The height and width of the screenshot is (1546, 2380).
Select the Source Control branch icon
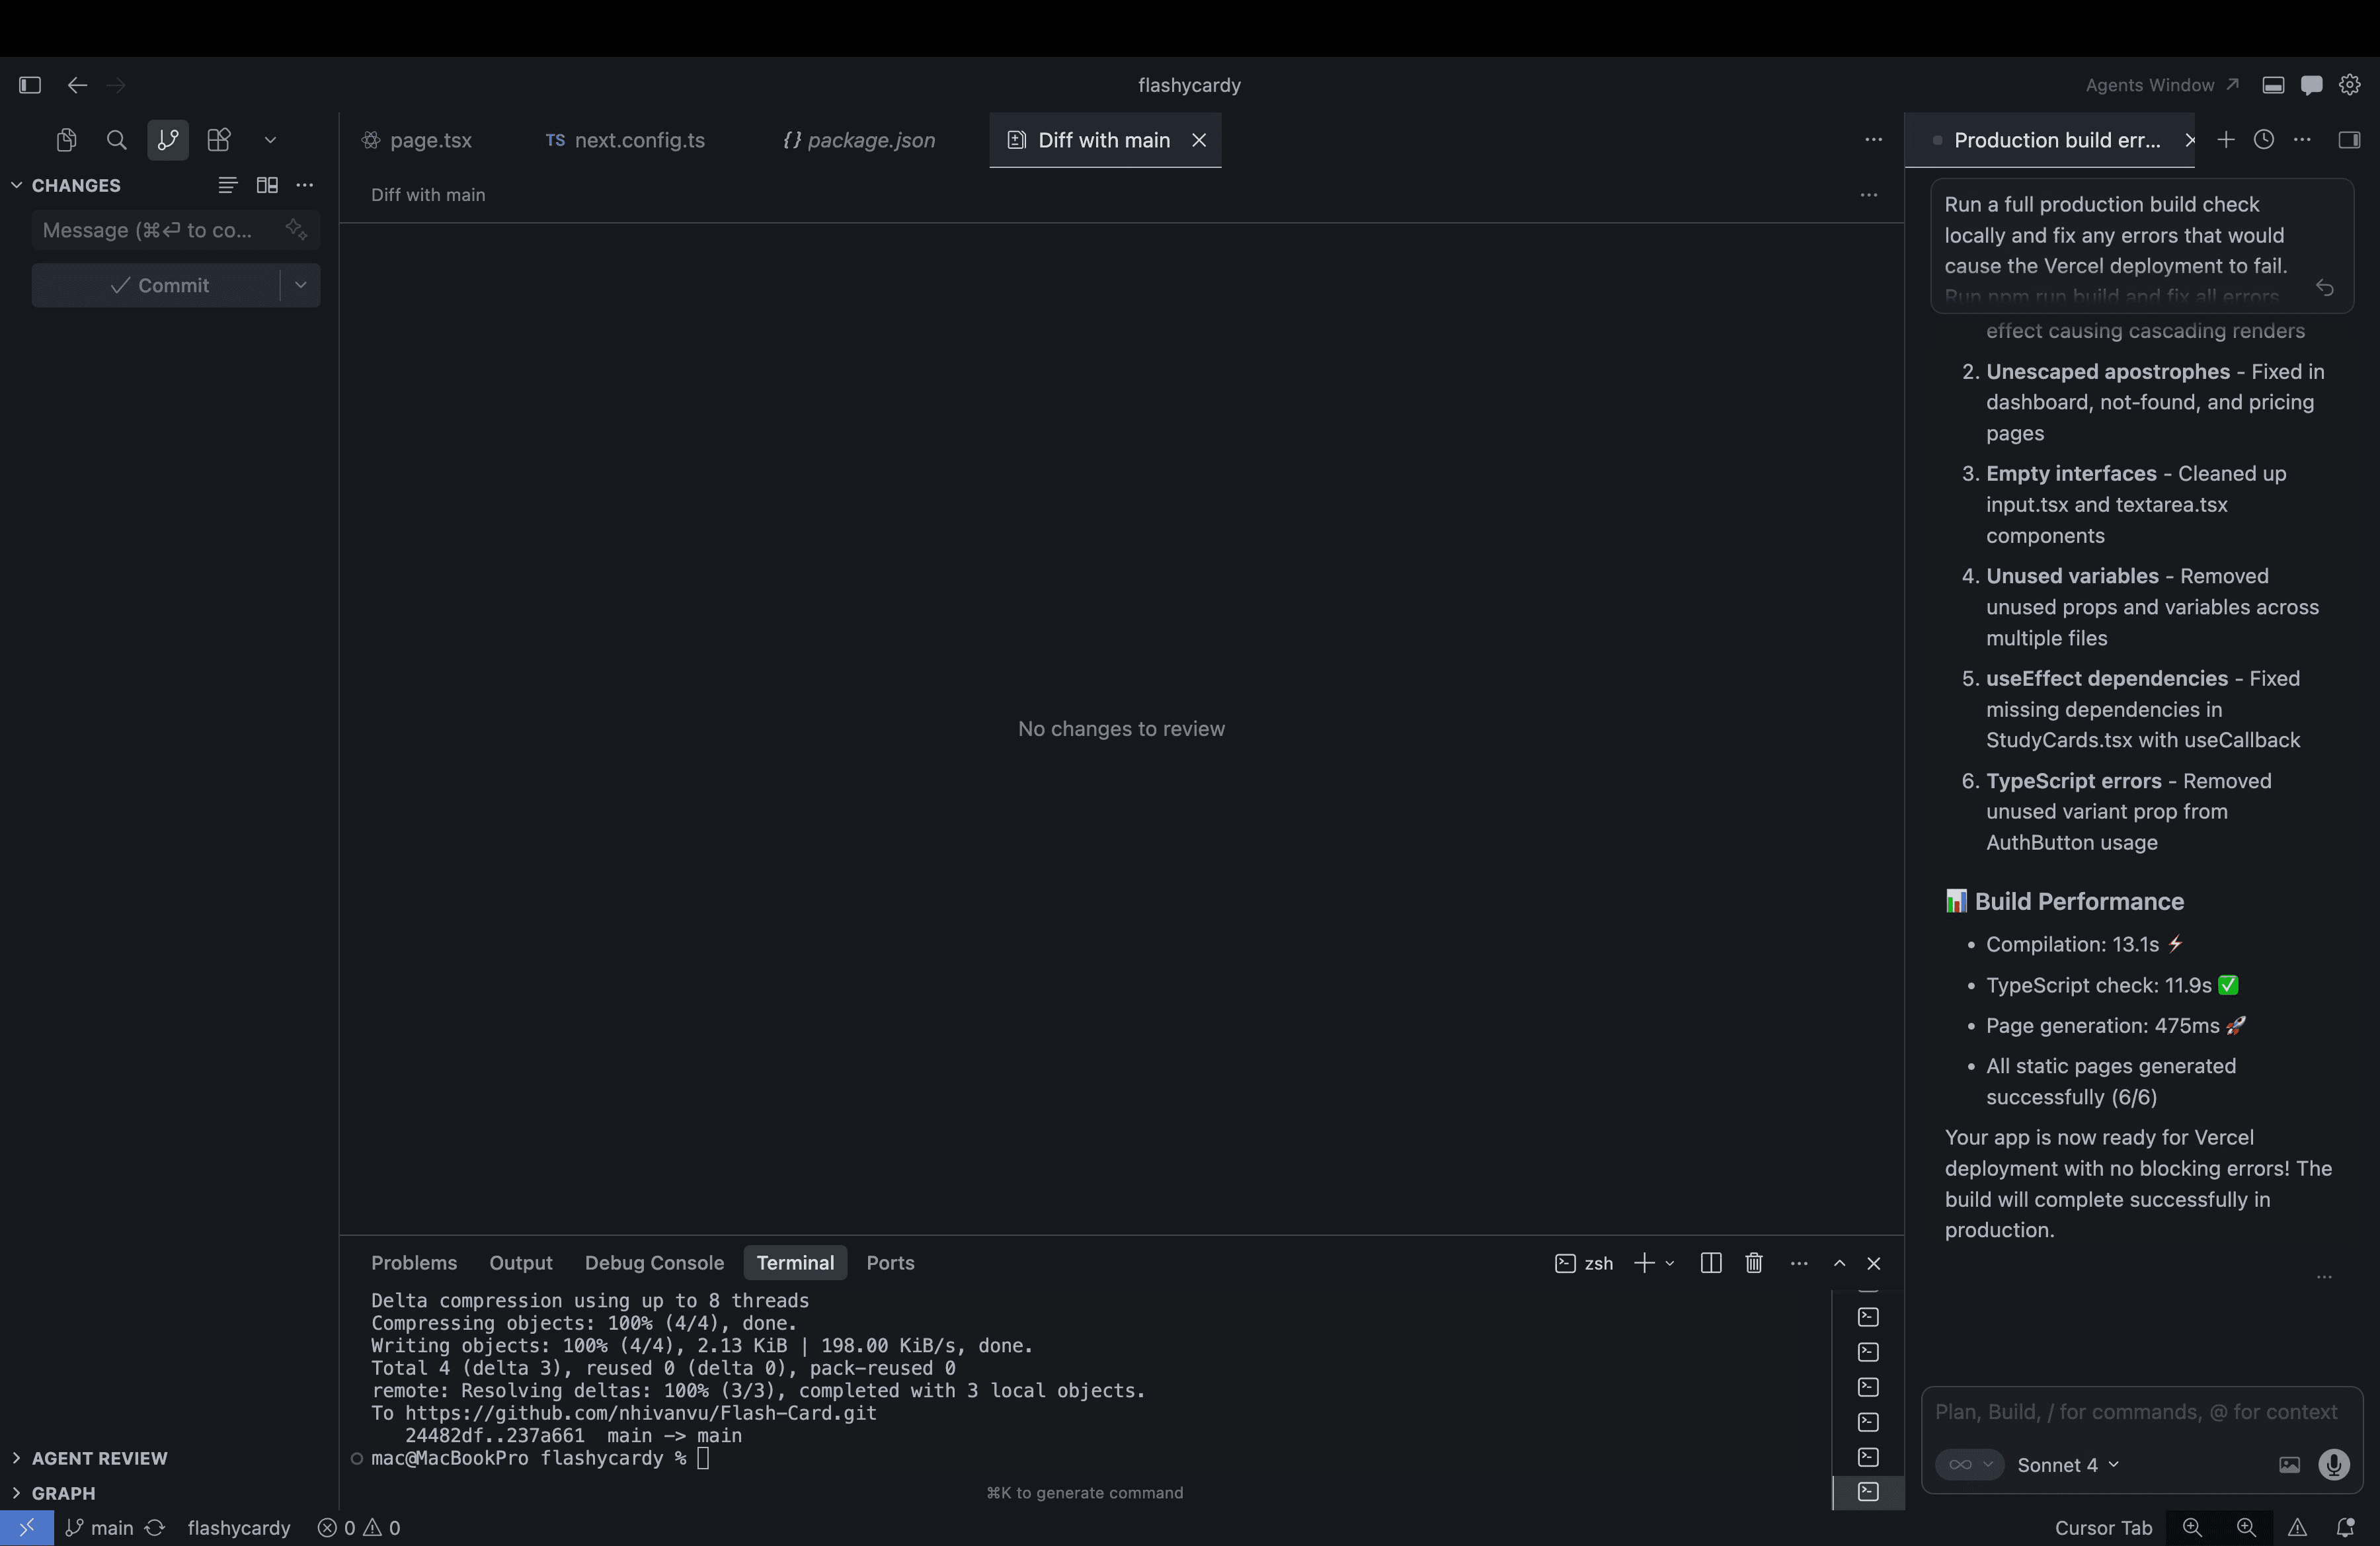pyautogui.click(x=168, y=140)
